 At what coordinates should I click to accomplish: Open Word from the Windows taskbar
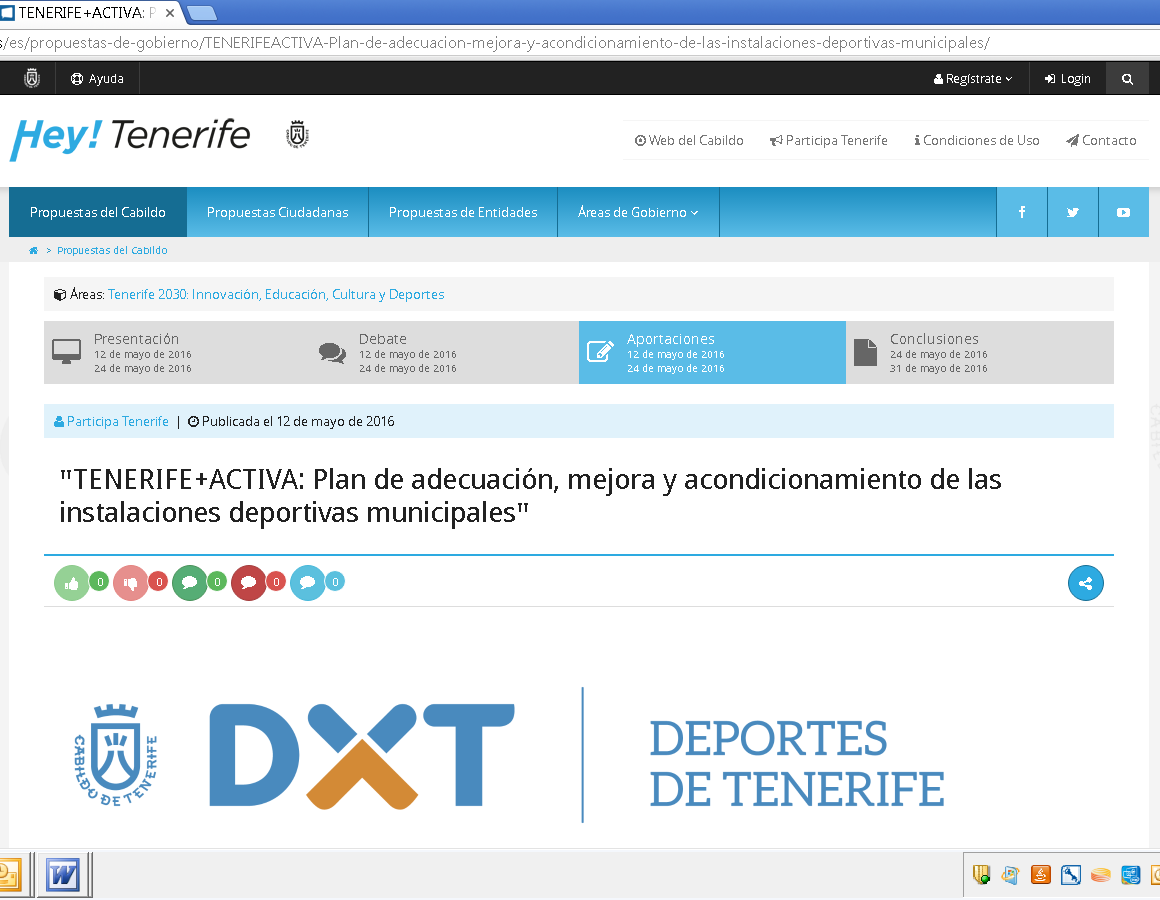(63, 875)
